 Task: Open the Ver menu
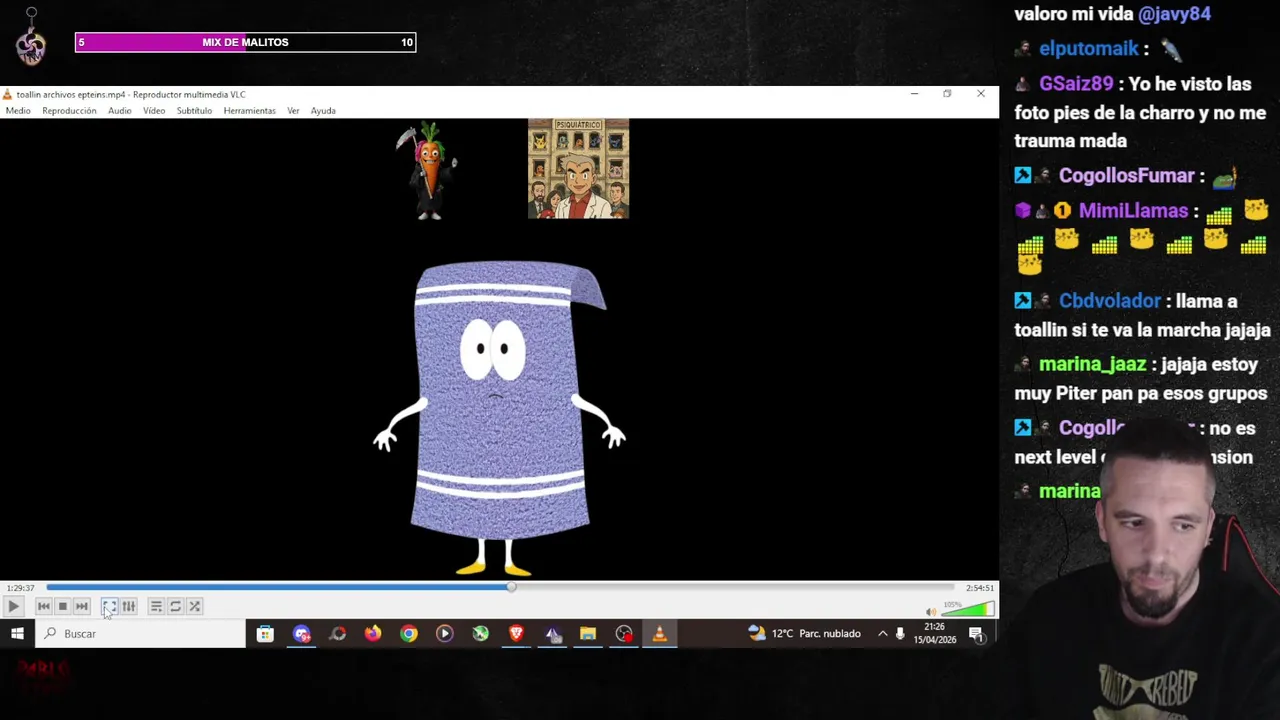pos(293,111)
